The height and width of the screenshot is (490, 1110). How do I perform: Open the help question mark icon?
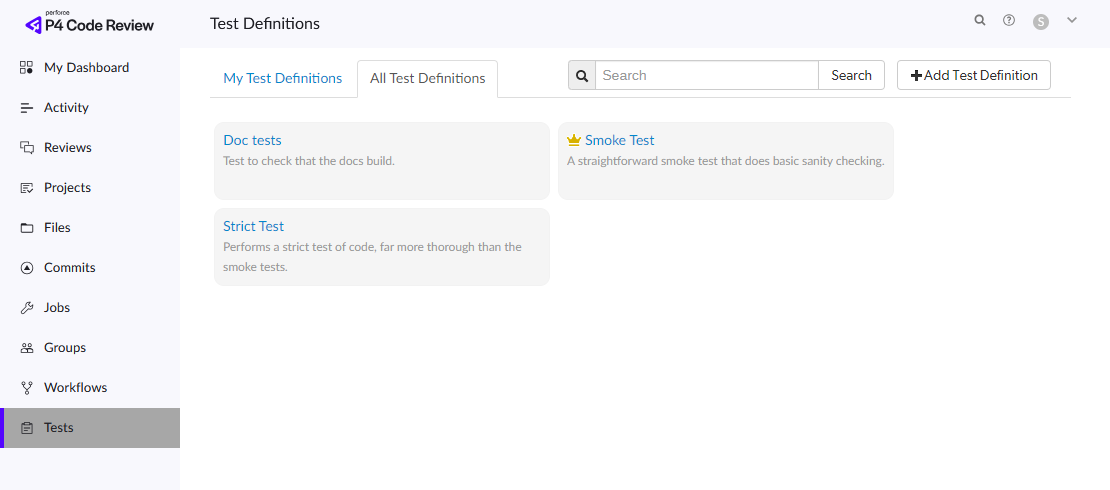click(x=1009, y=20)
